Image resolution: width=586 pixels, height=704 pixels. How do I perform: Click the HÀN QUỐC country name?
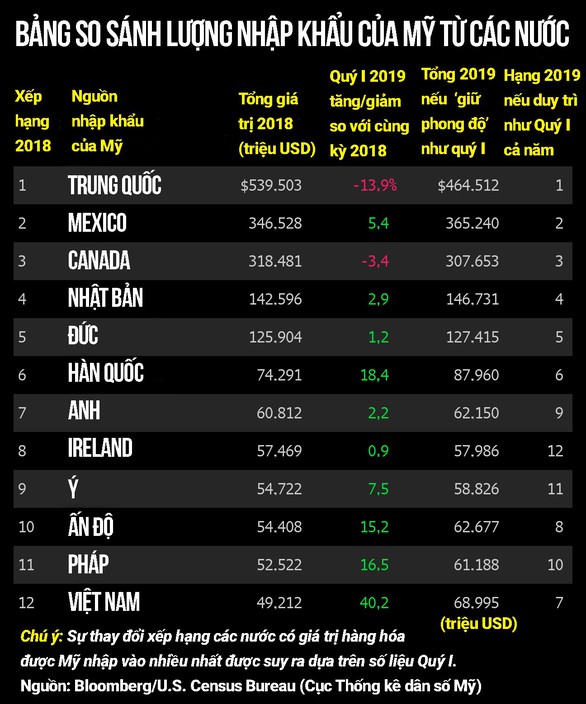coord(106,372)
